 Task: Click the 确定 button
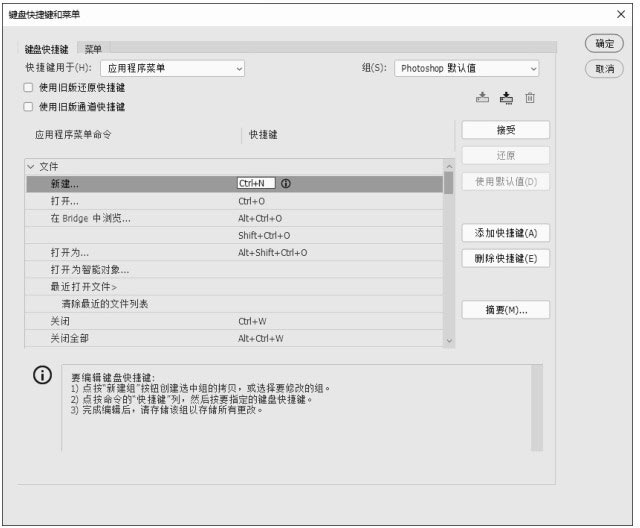[x=604, y=44]
